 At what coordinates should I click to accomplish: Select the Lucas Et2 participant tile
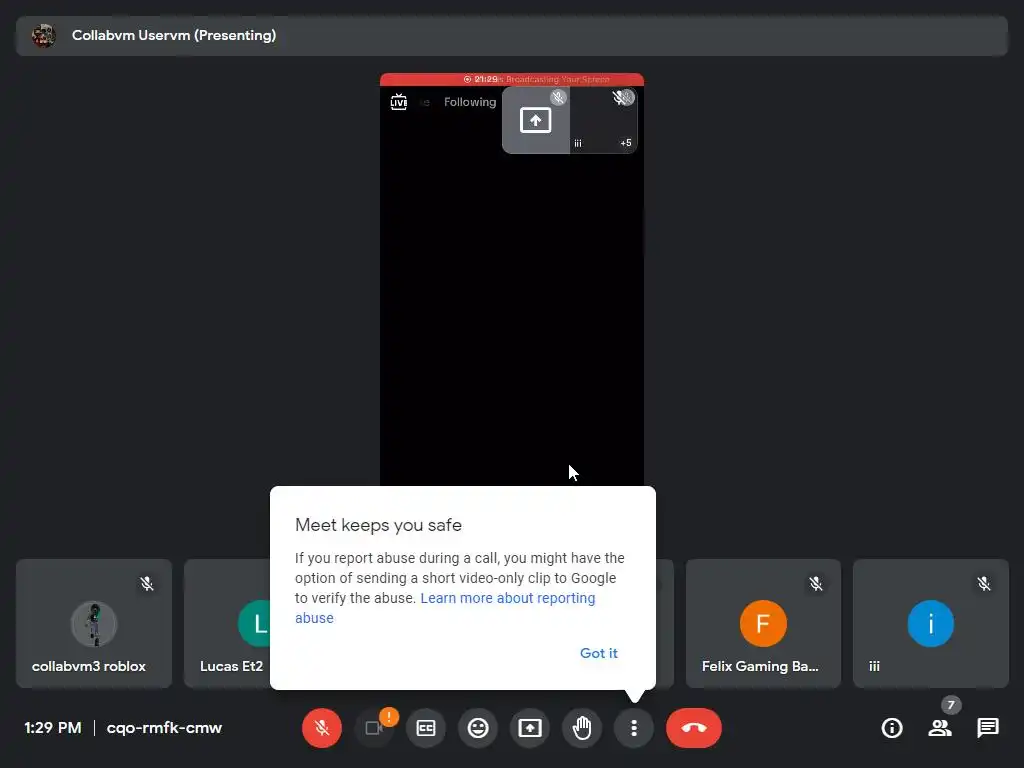pyautogui.click(x=227, y=623)
